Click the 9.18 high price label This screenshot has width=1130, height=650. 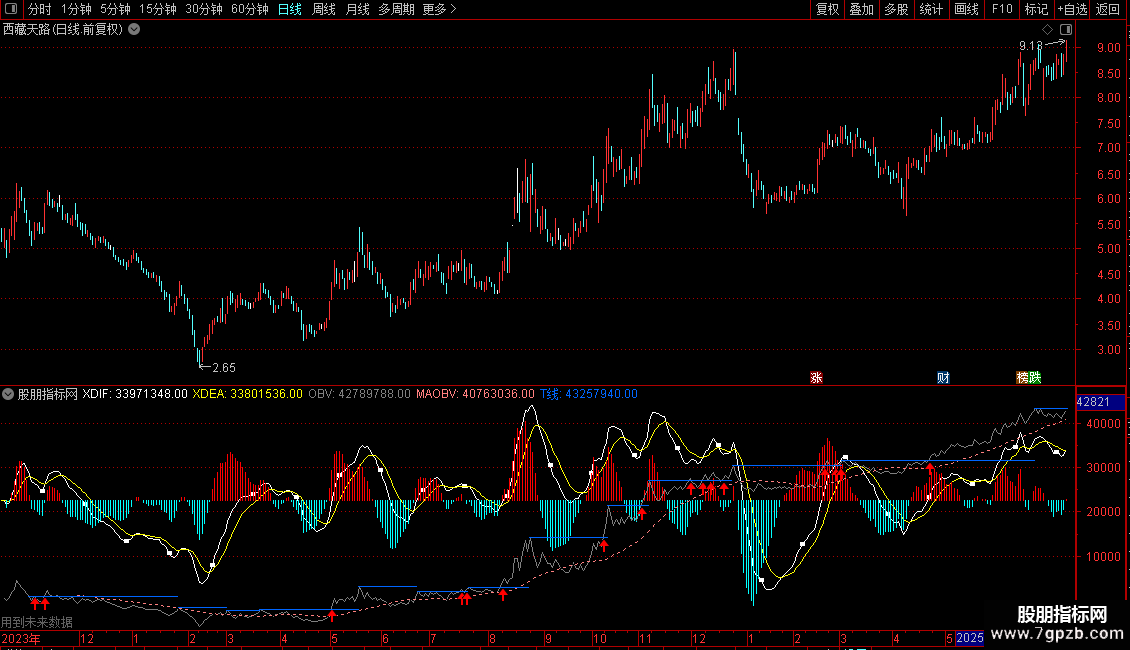(x=1031, y=45)
